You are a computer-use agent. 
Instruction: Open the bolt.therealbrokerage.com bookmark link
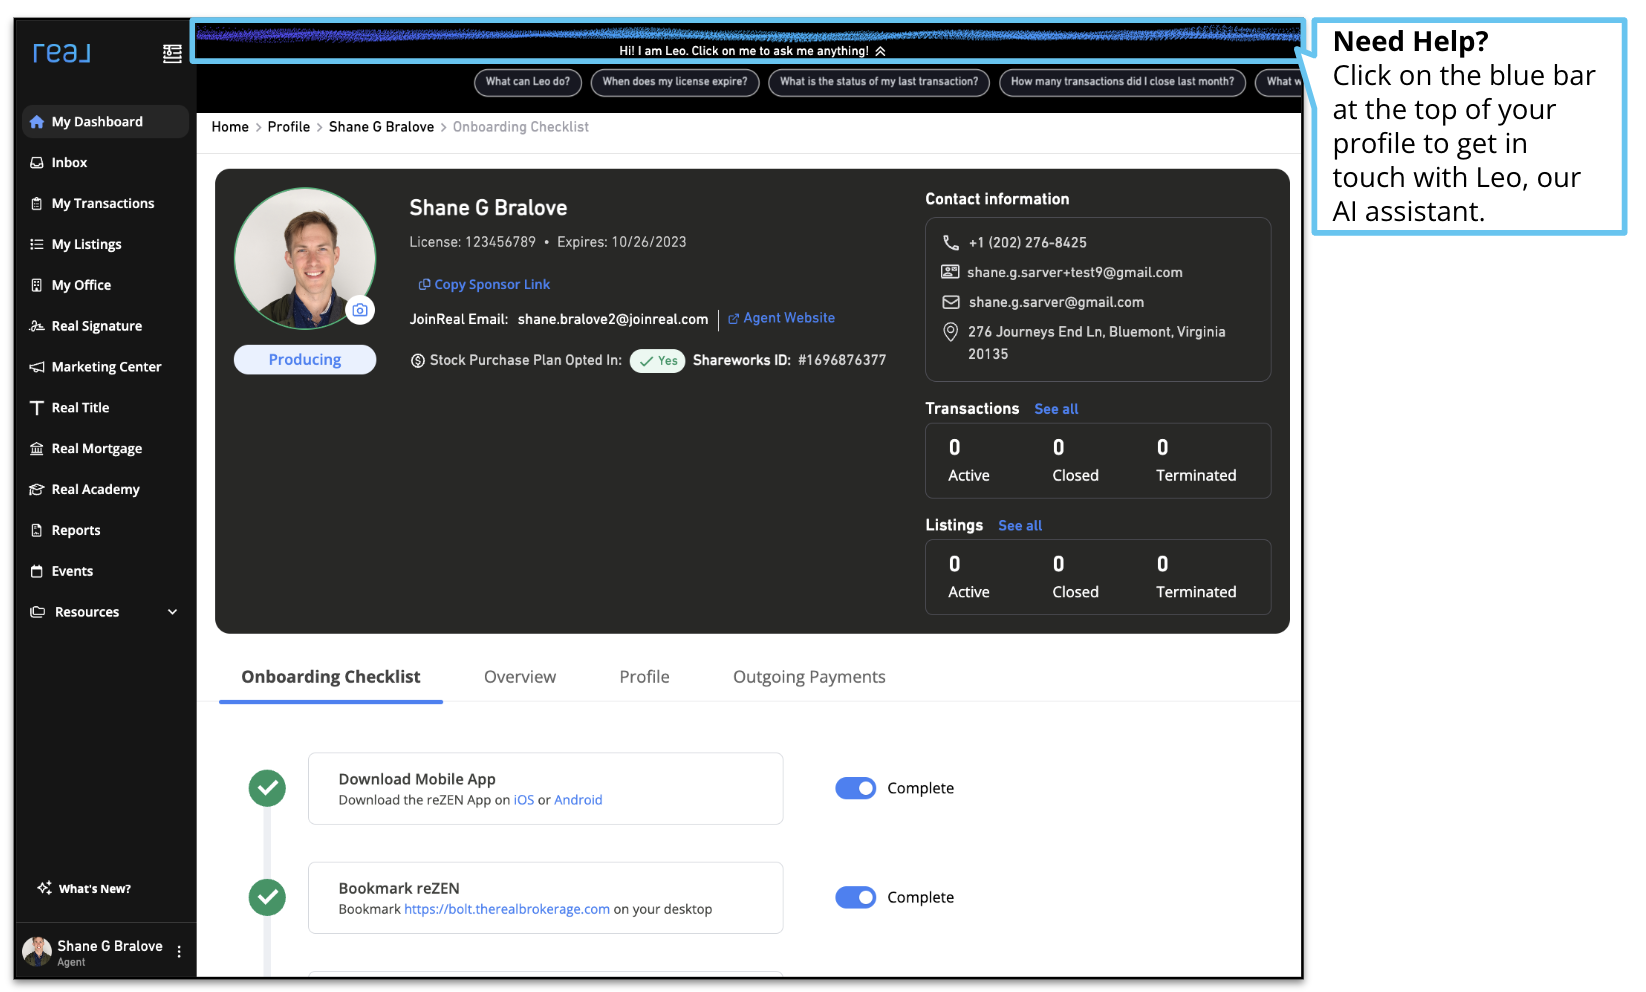click(507, 909)
